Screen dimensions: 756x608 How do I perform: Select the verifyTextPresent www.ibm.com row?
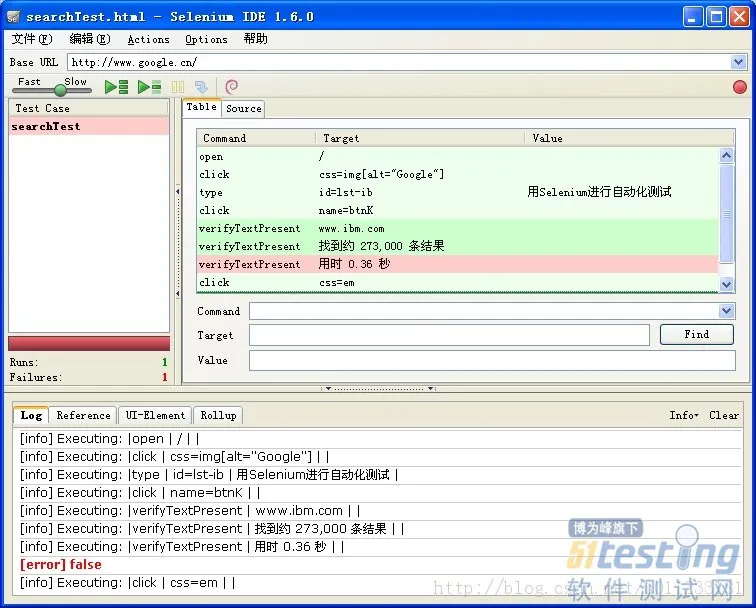458,228
